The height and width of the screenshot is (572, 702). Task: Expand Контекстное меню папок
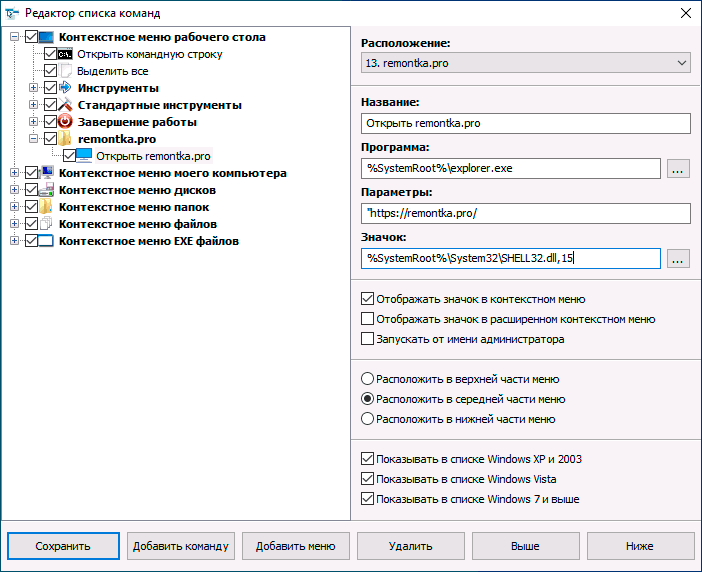click(14, 207)
